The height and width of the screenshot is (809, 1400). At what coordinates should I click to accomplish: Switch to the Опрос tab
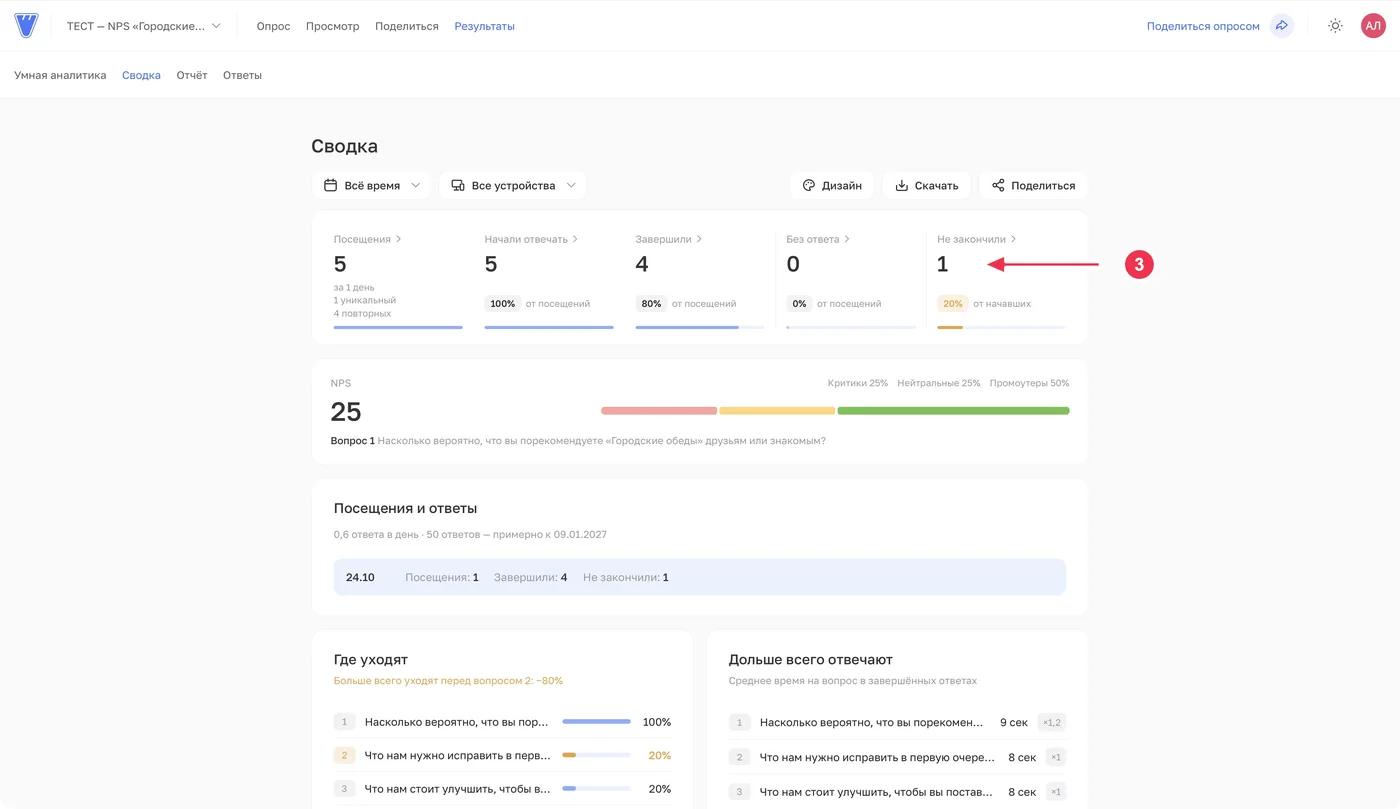point(273,26)
